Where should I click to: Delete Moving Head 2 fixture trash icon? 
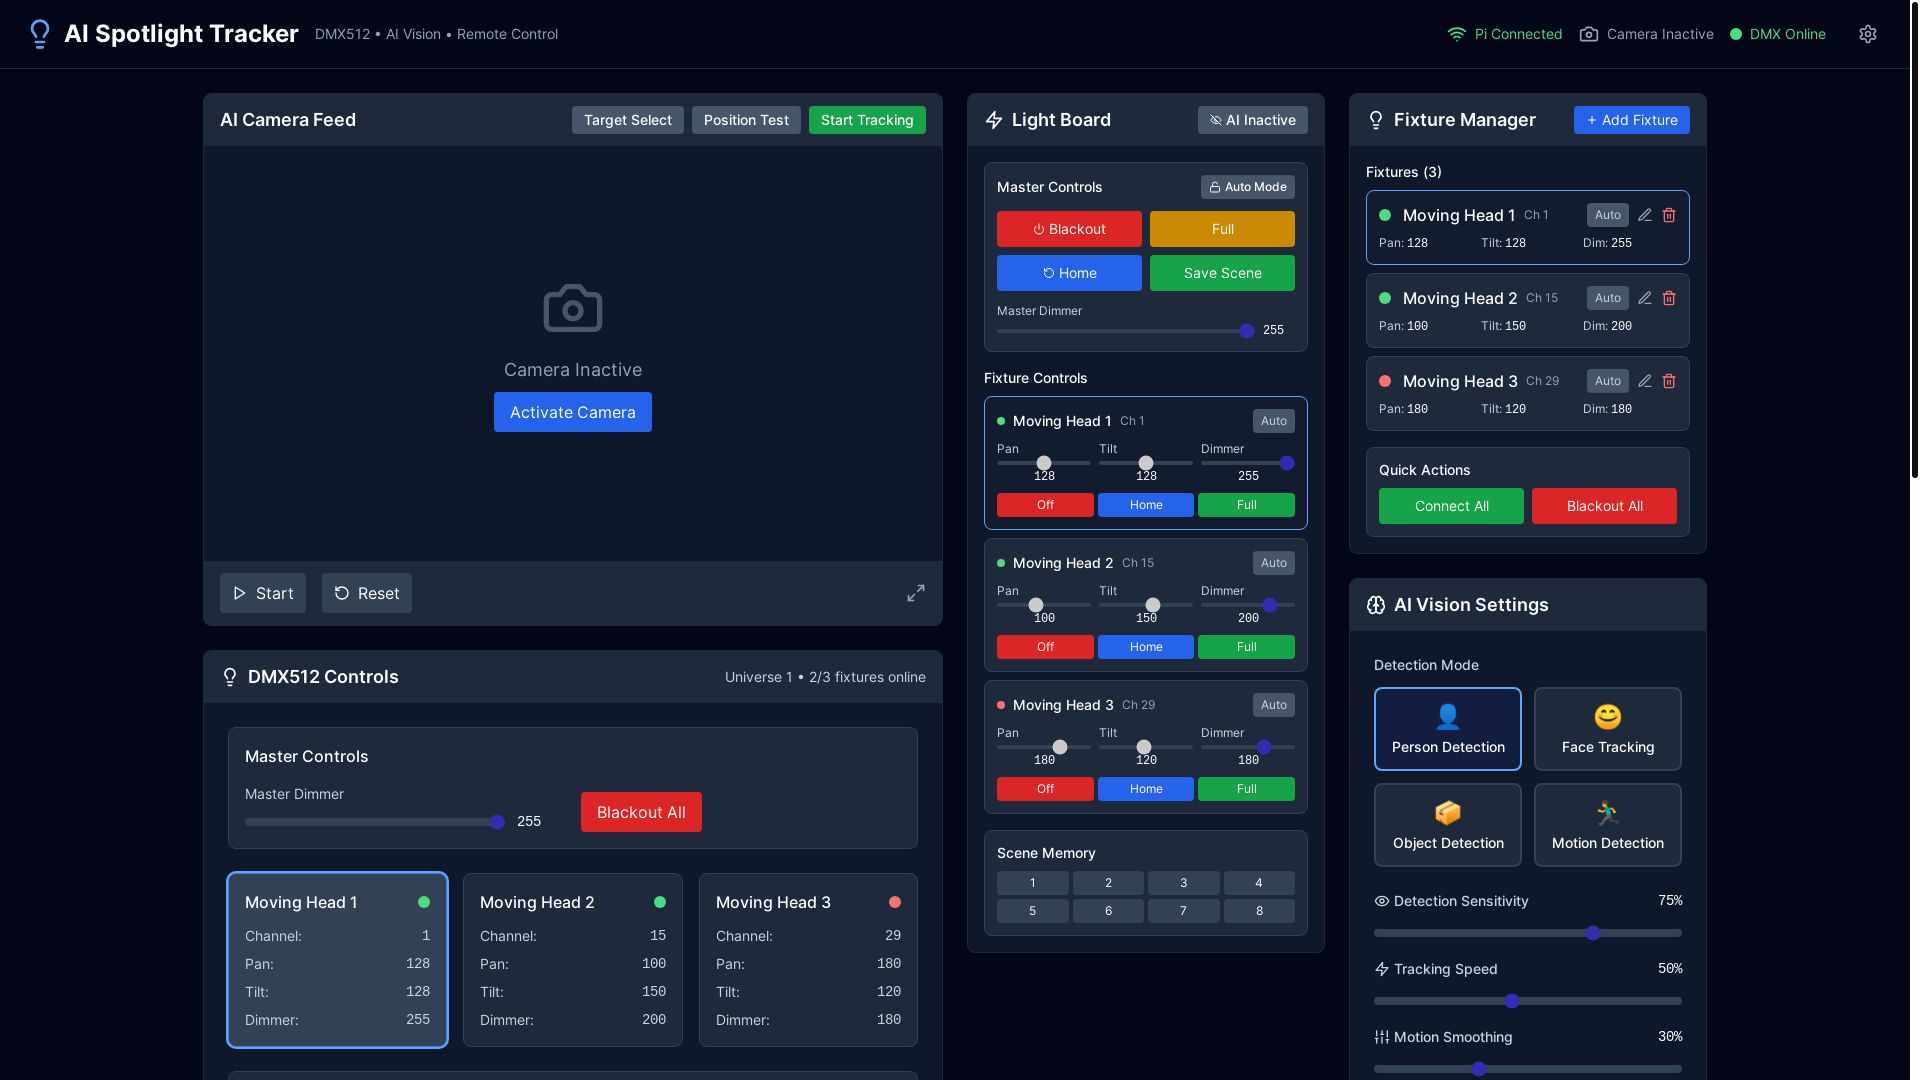pyautogui.click(x=1669, y=298)
